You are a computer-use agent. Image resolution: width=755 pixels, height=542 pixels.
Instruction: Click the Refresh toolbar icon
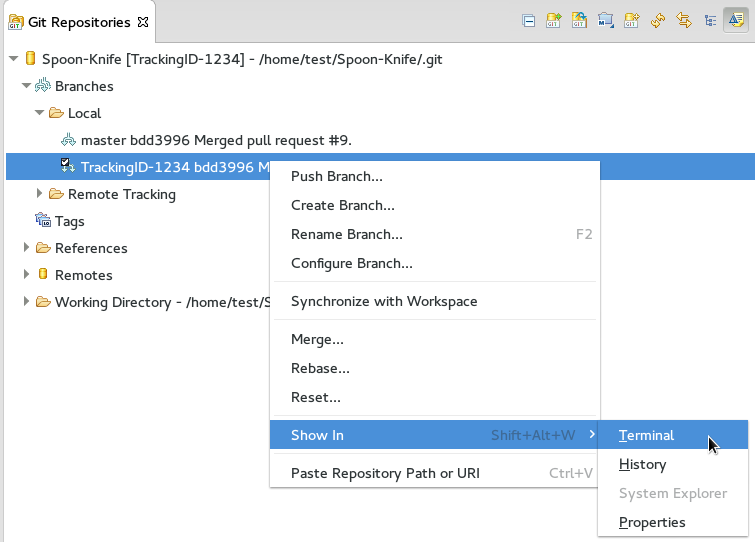click(658, 21)
